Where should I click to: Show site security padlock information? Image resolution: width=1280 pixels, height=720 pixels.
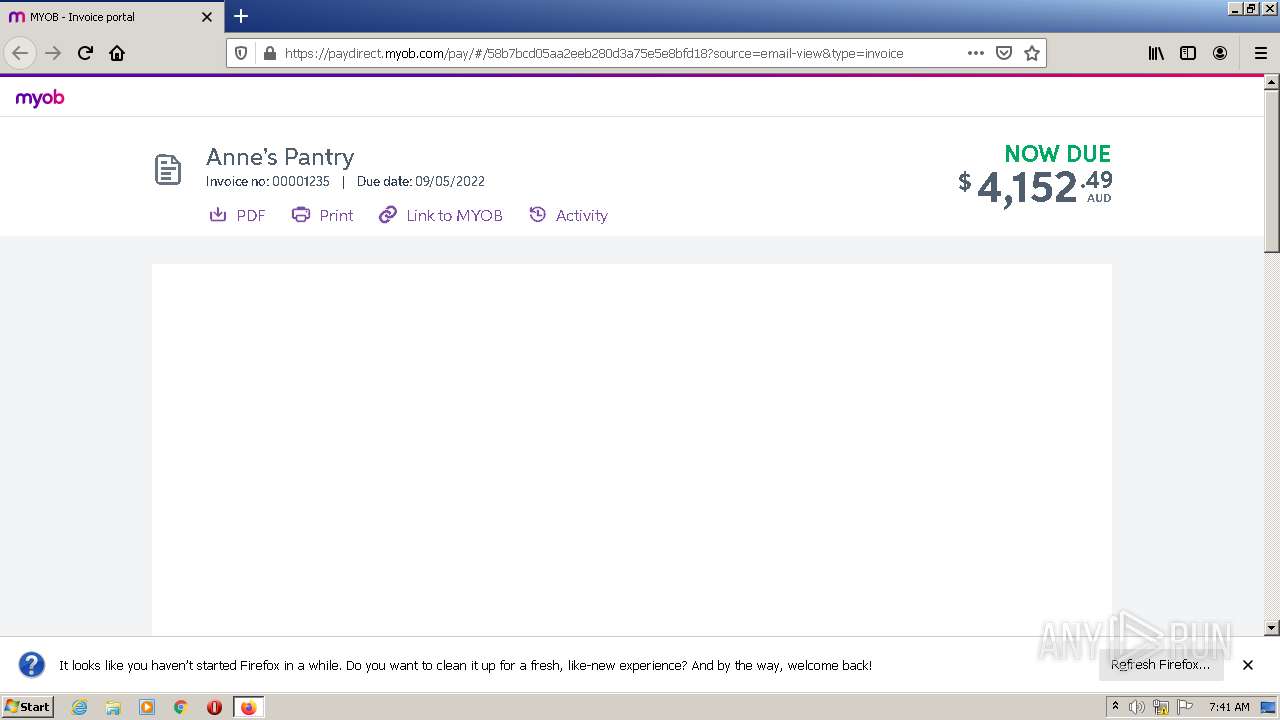pyautogui.click(x=269, y=53)
